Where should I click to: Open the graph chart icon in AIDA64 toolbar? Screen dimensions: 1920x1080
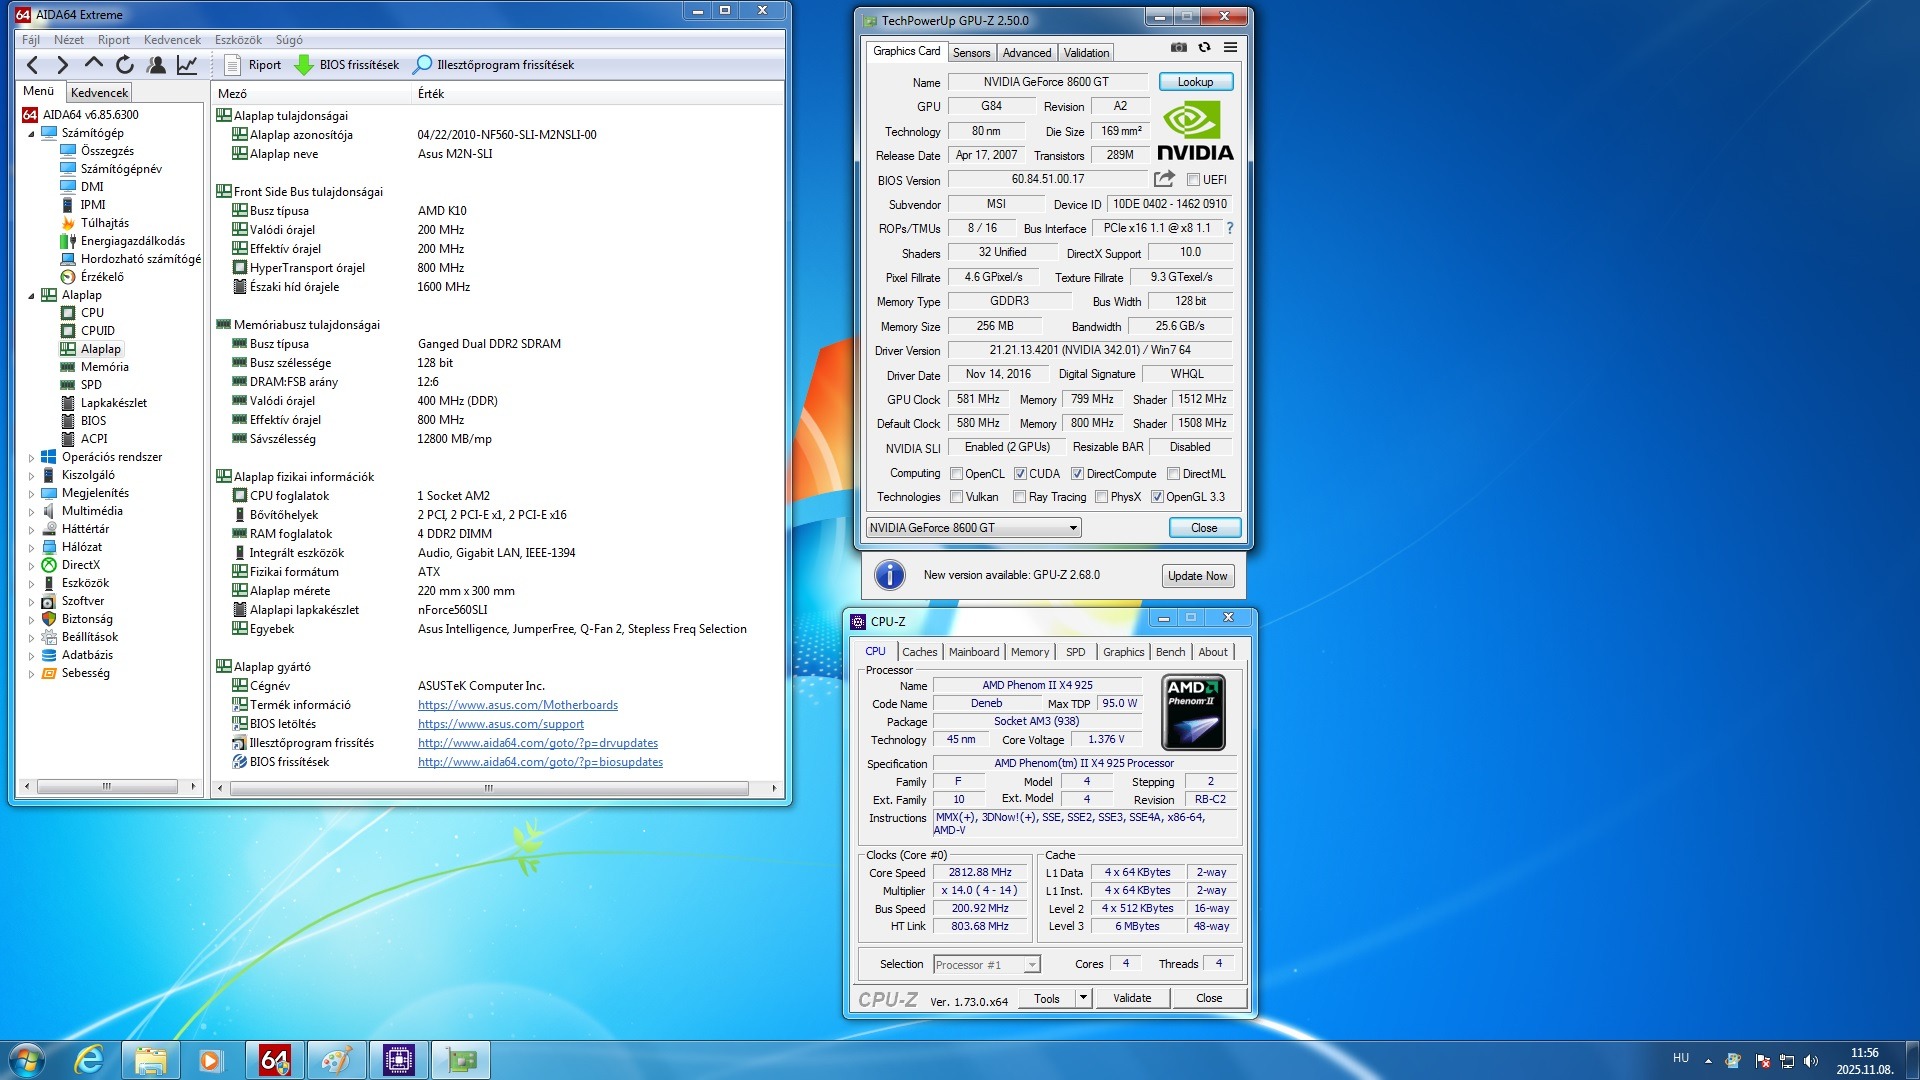(x=187, y=65)
